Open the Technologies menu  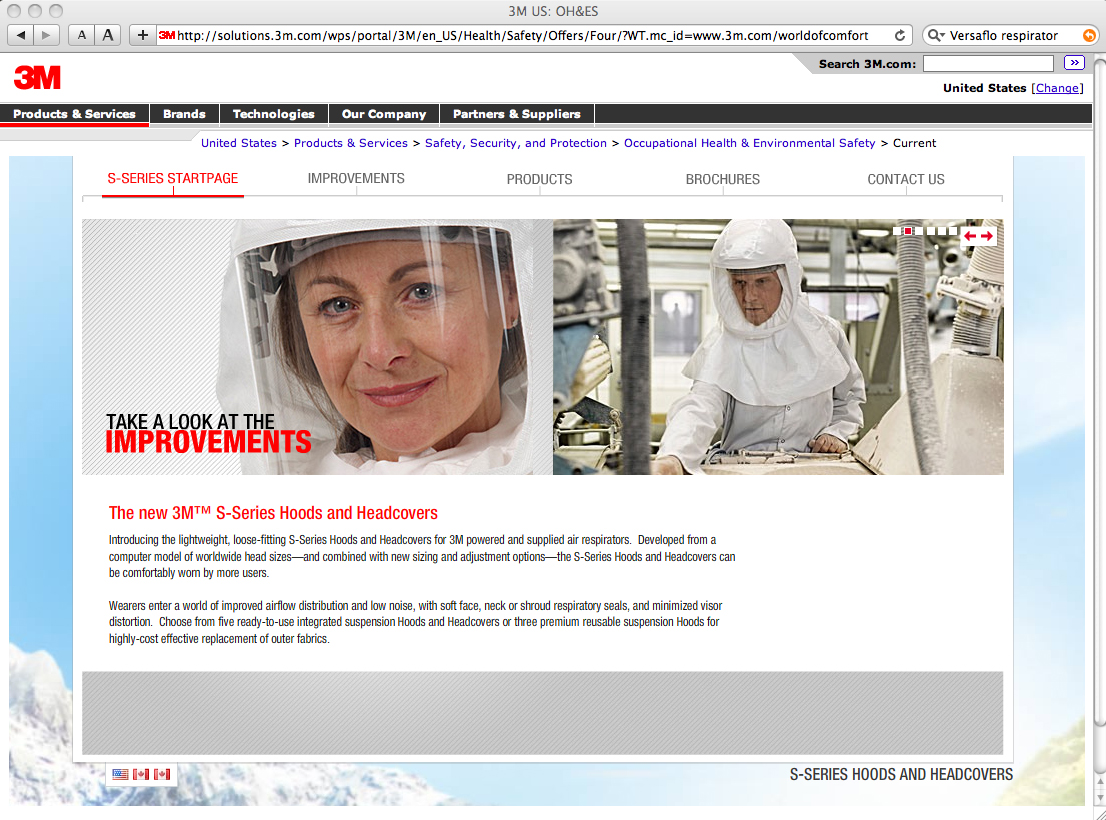[274, 114]
